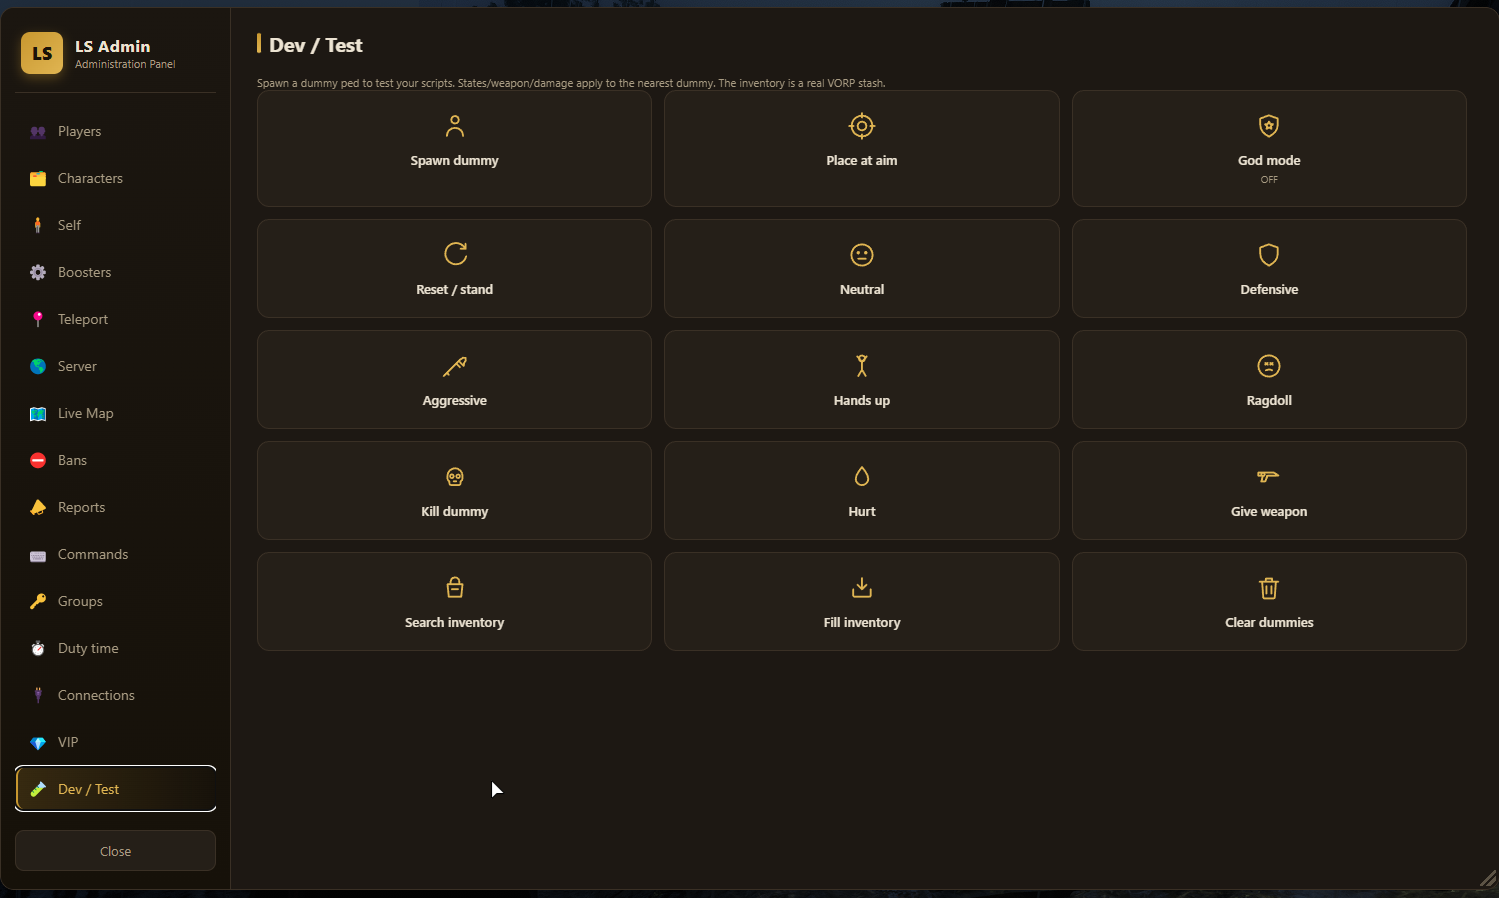Image resolution: width=1499 pixels, height=898 pixels.
Task: Click the Give weapon pistol icon
Action: [x=1269, y=477]
